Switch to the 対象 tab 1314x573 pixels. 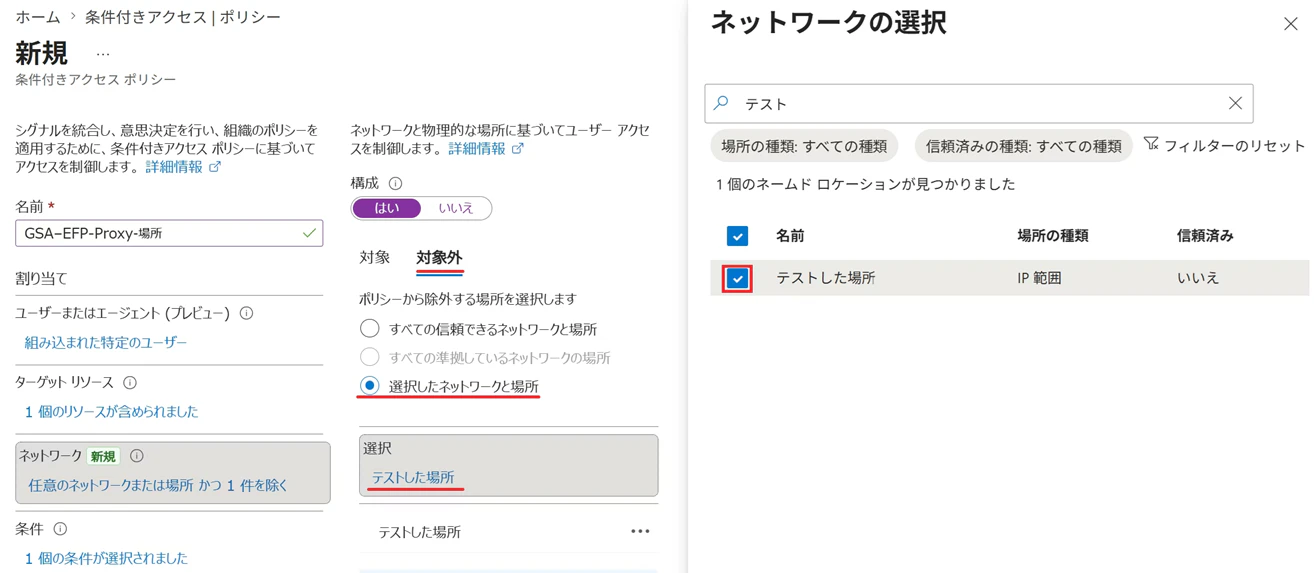pyautogui.click(x=375, y=257)
